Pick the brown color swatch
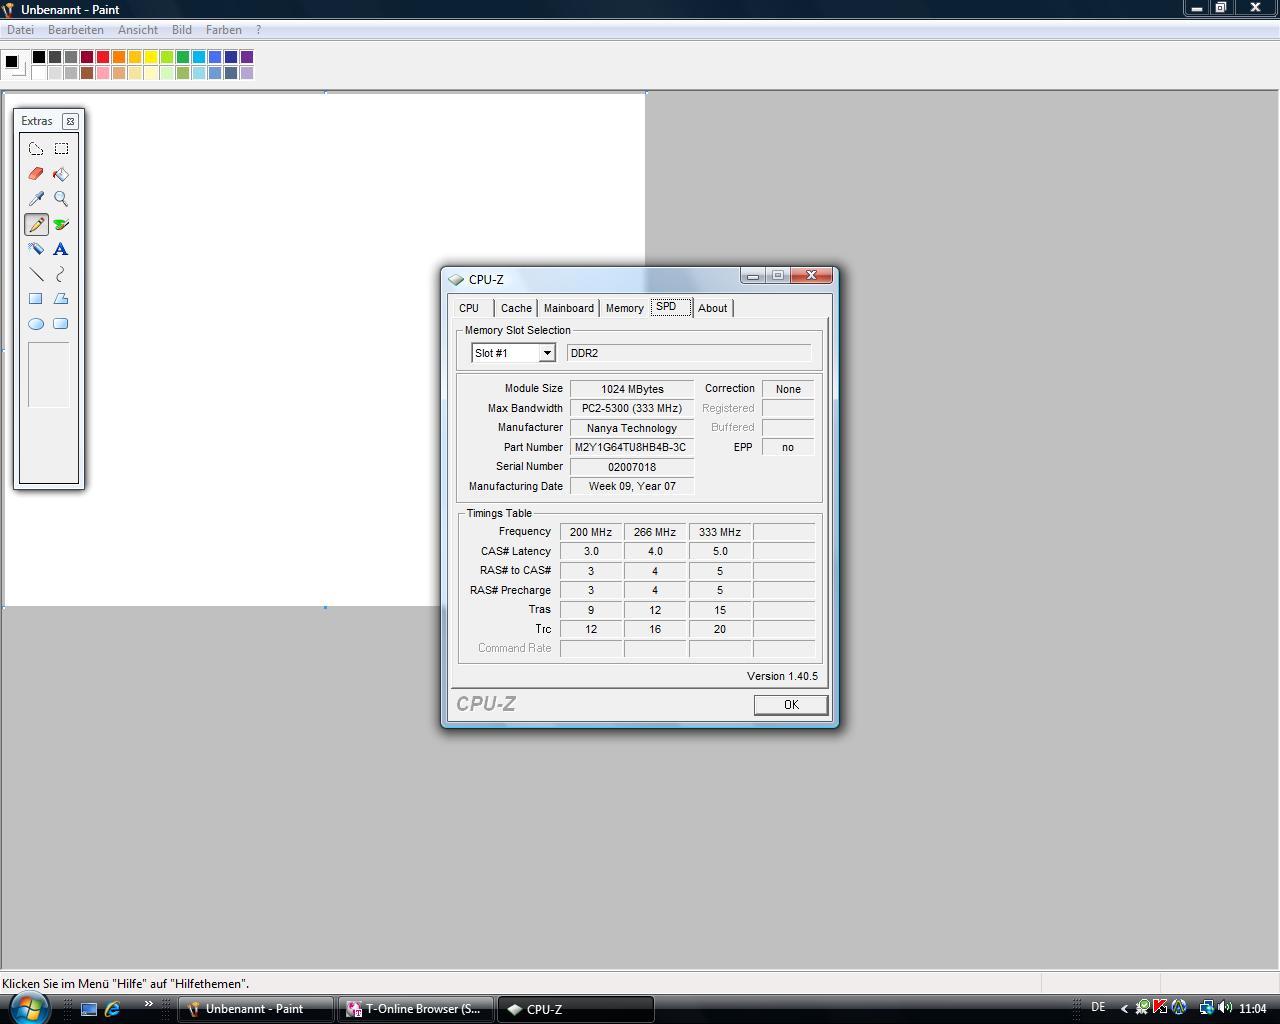The image size is (1280, 1024). [87, 73]
